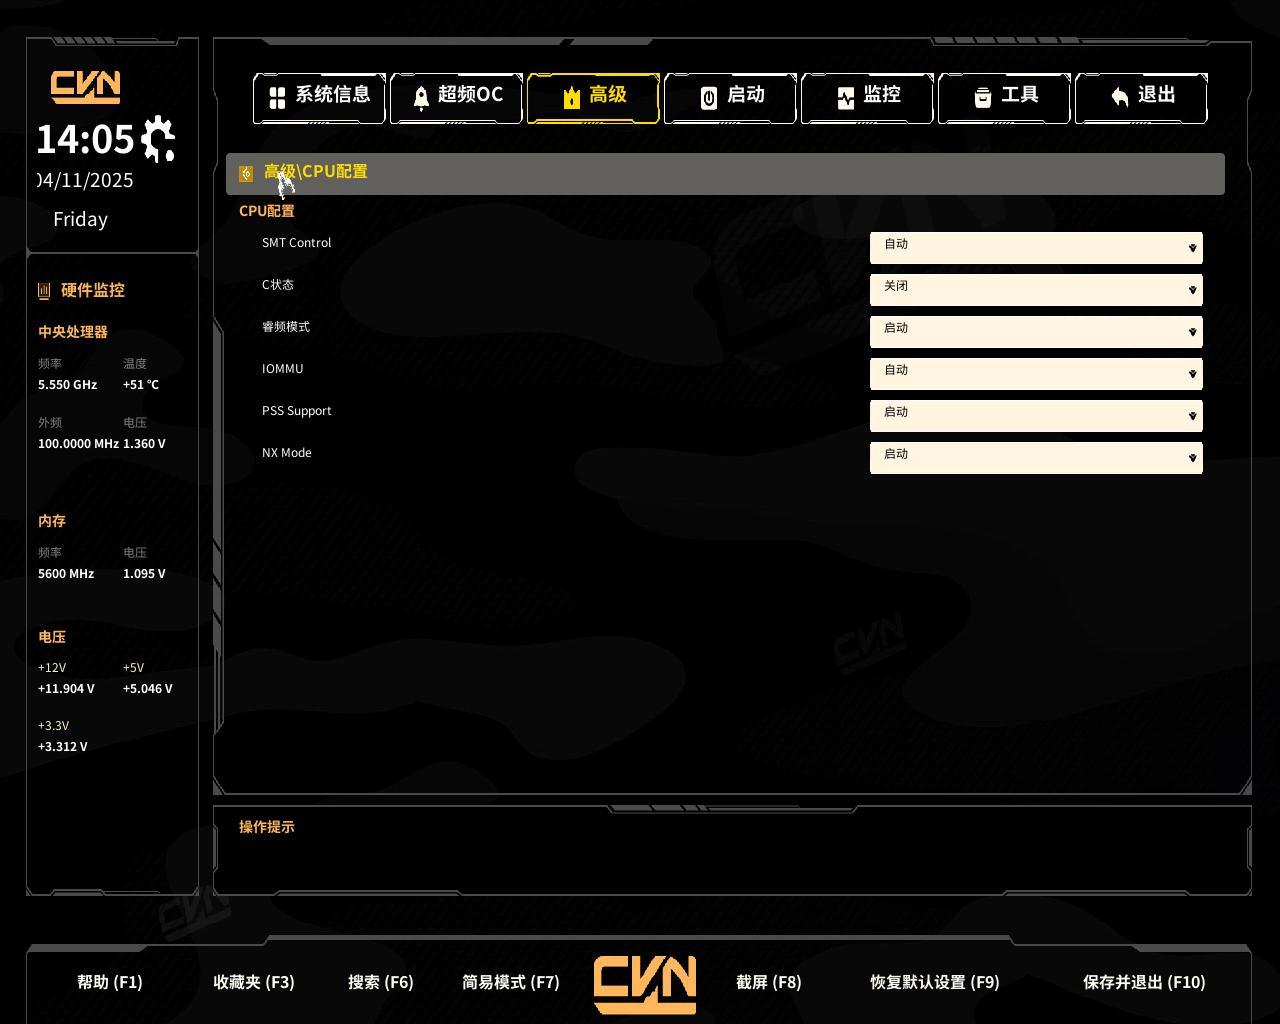The width and height of the screenshot is (1280, 1024).
Task: Click the +11.904 V voltage reading
Action: pyautogui.click(x=66, y=689)
